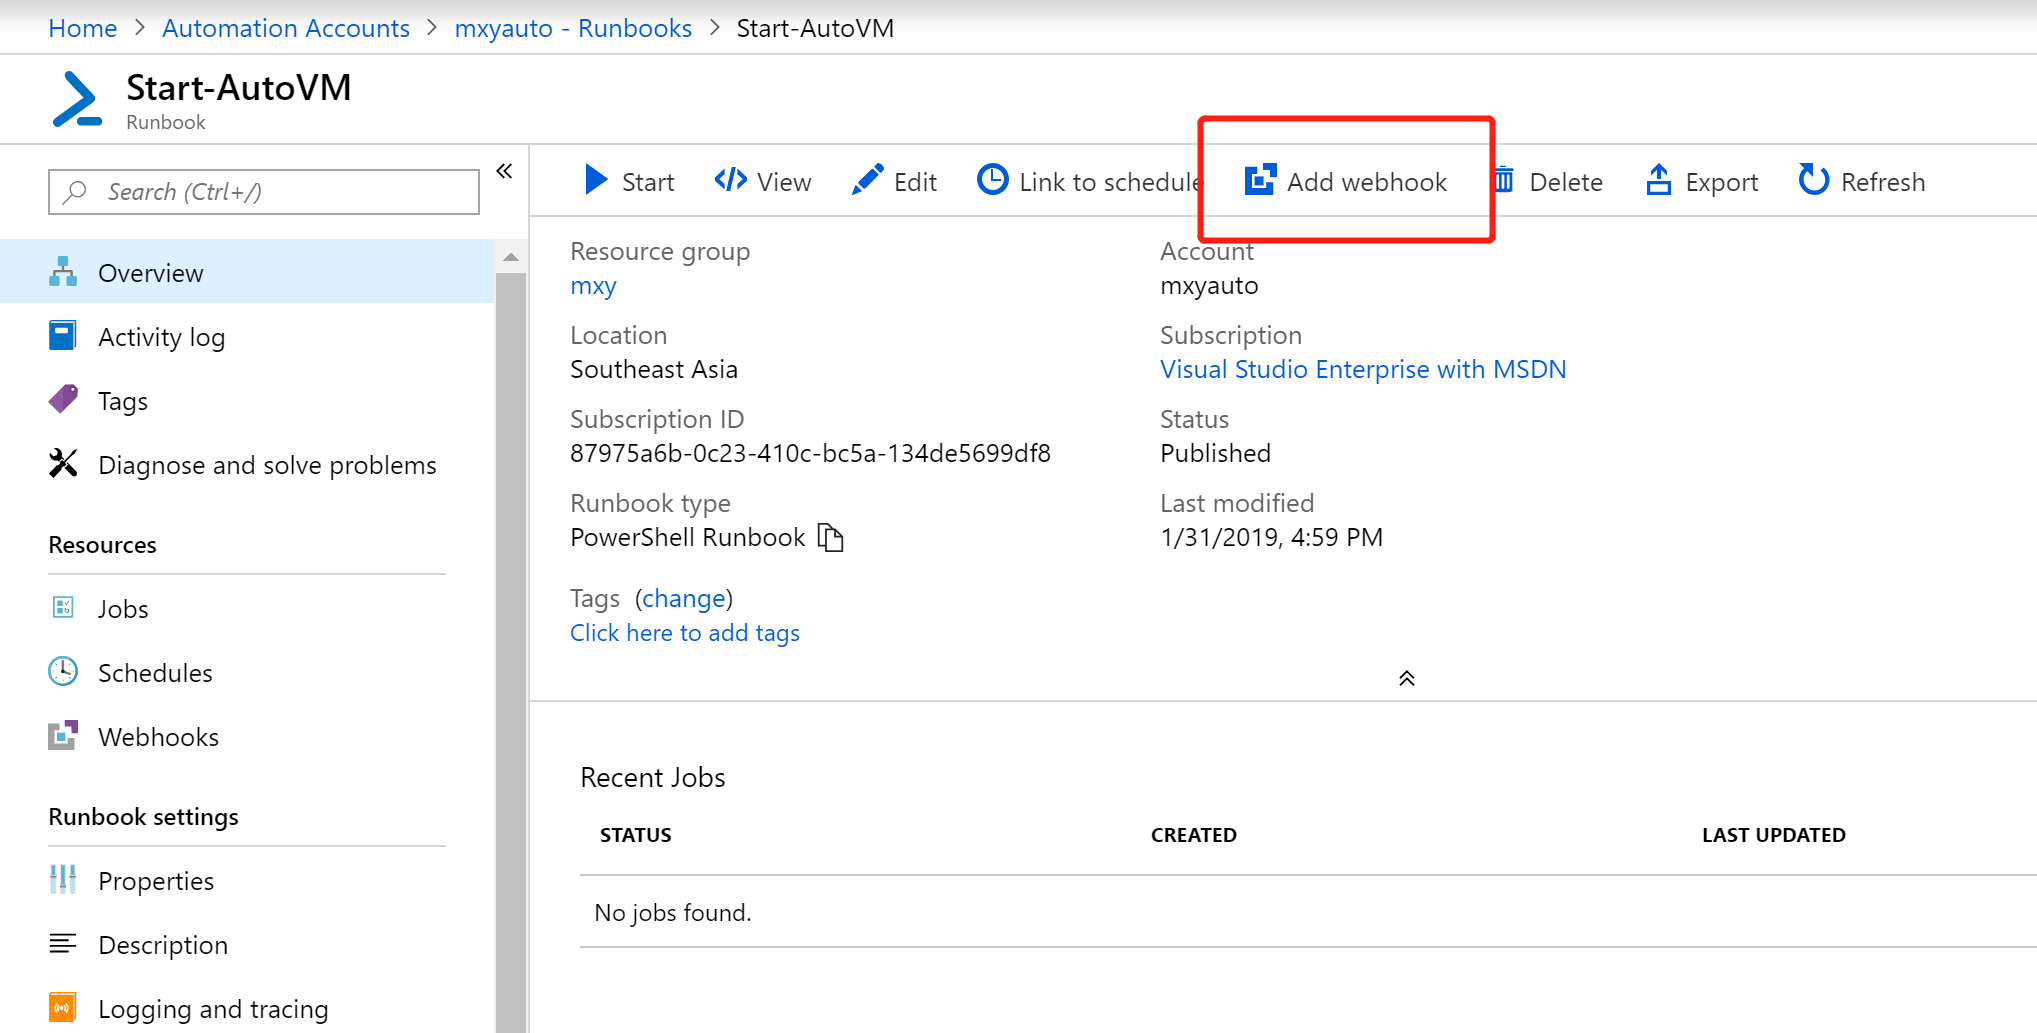
Task: Click the Link to schedule clock icon
Action: [992, 180]
